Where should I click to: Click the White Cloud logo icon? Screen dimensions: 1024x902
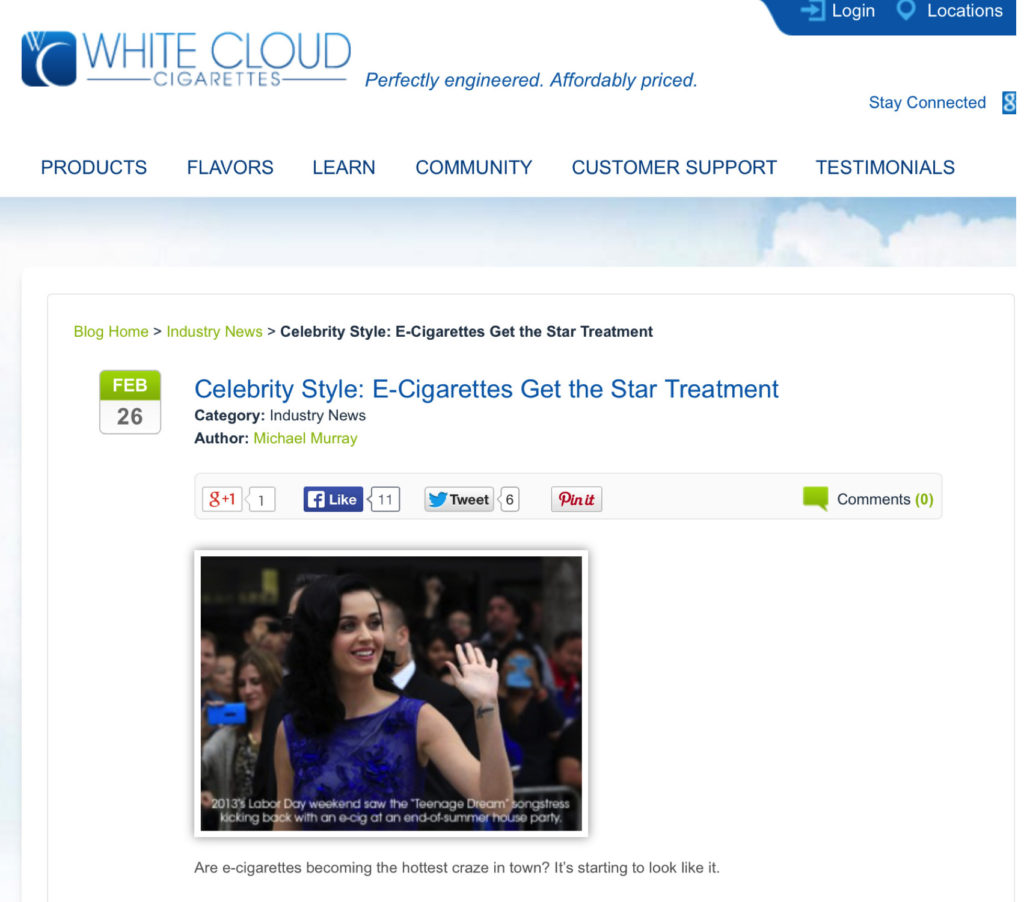click(x=49, y=59)
